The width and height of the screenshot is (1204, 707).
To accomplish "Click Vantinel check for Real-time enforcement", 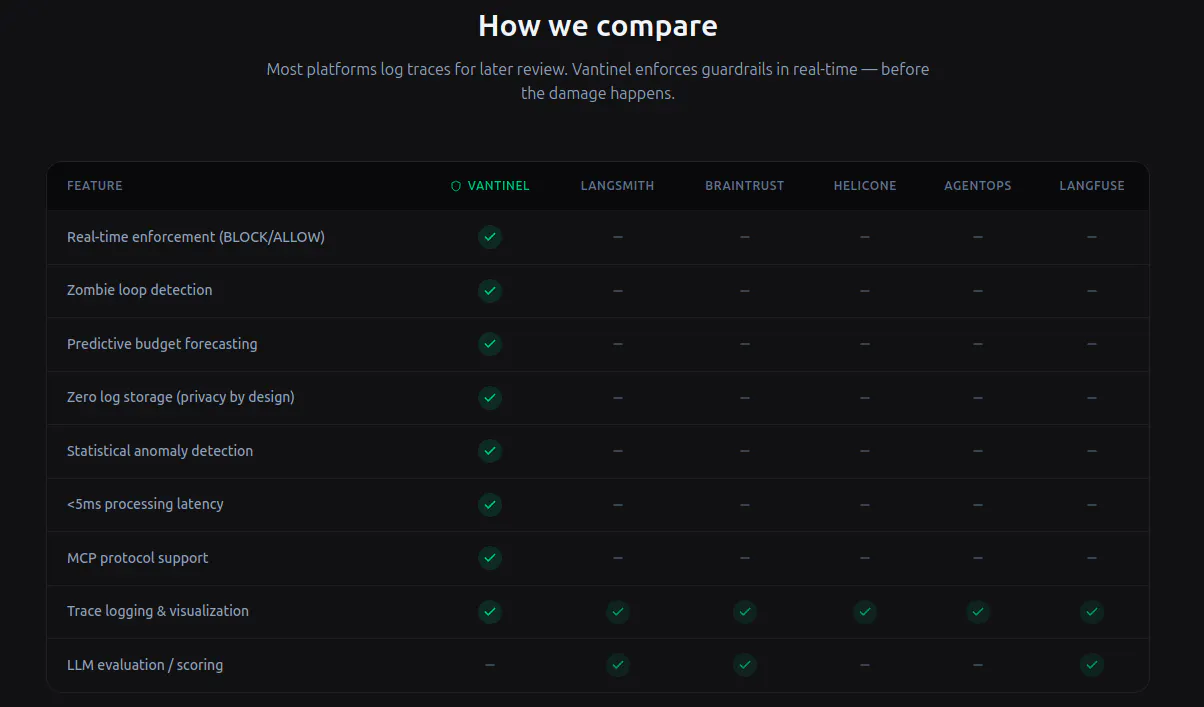I will (x=490, y=237).
